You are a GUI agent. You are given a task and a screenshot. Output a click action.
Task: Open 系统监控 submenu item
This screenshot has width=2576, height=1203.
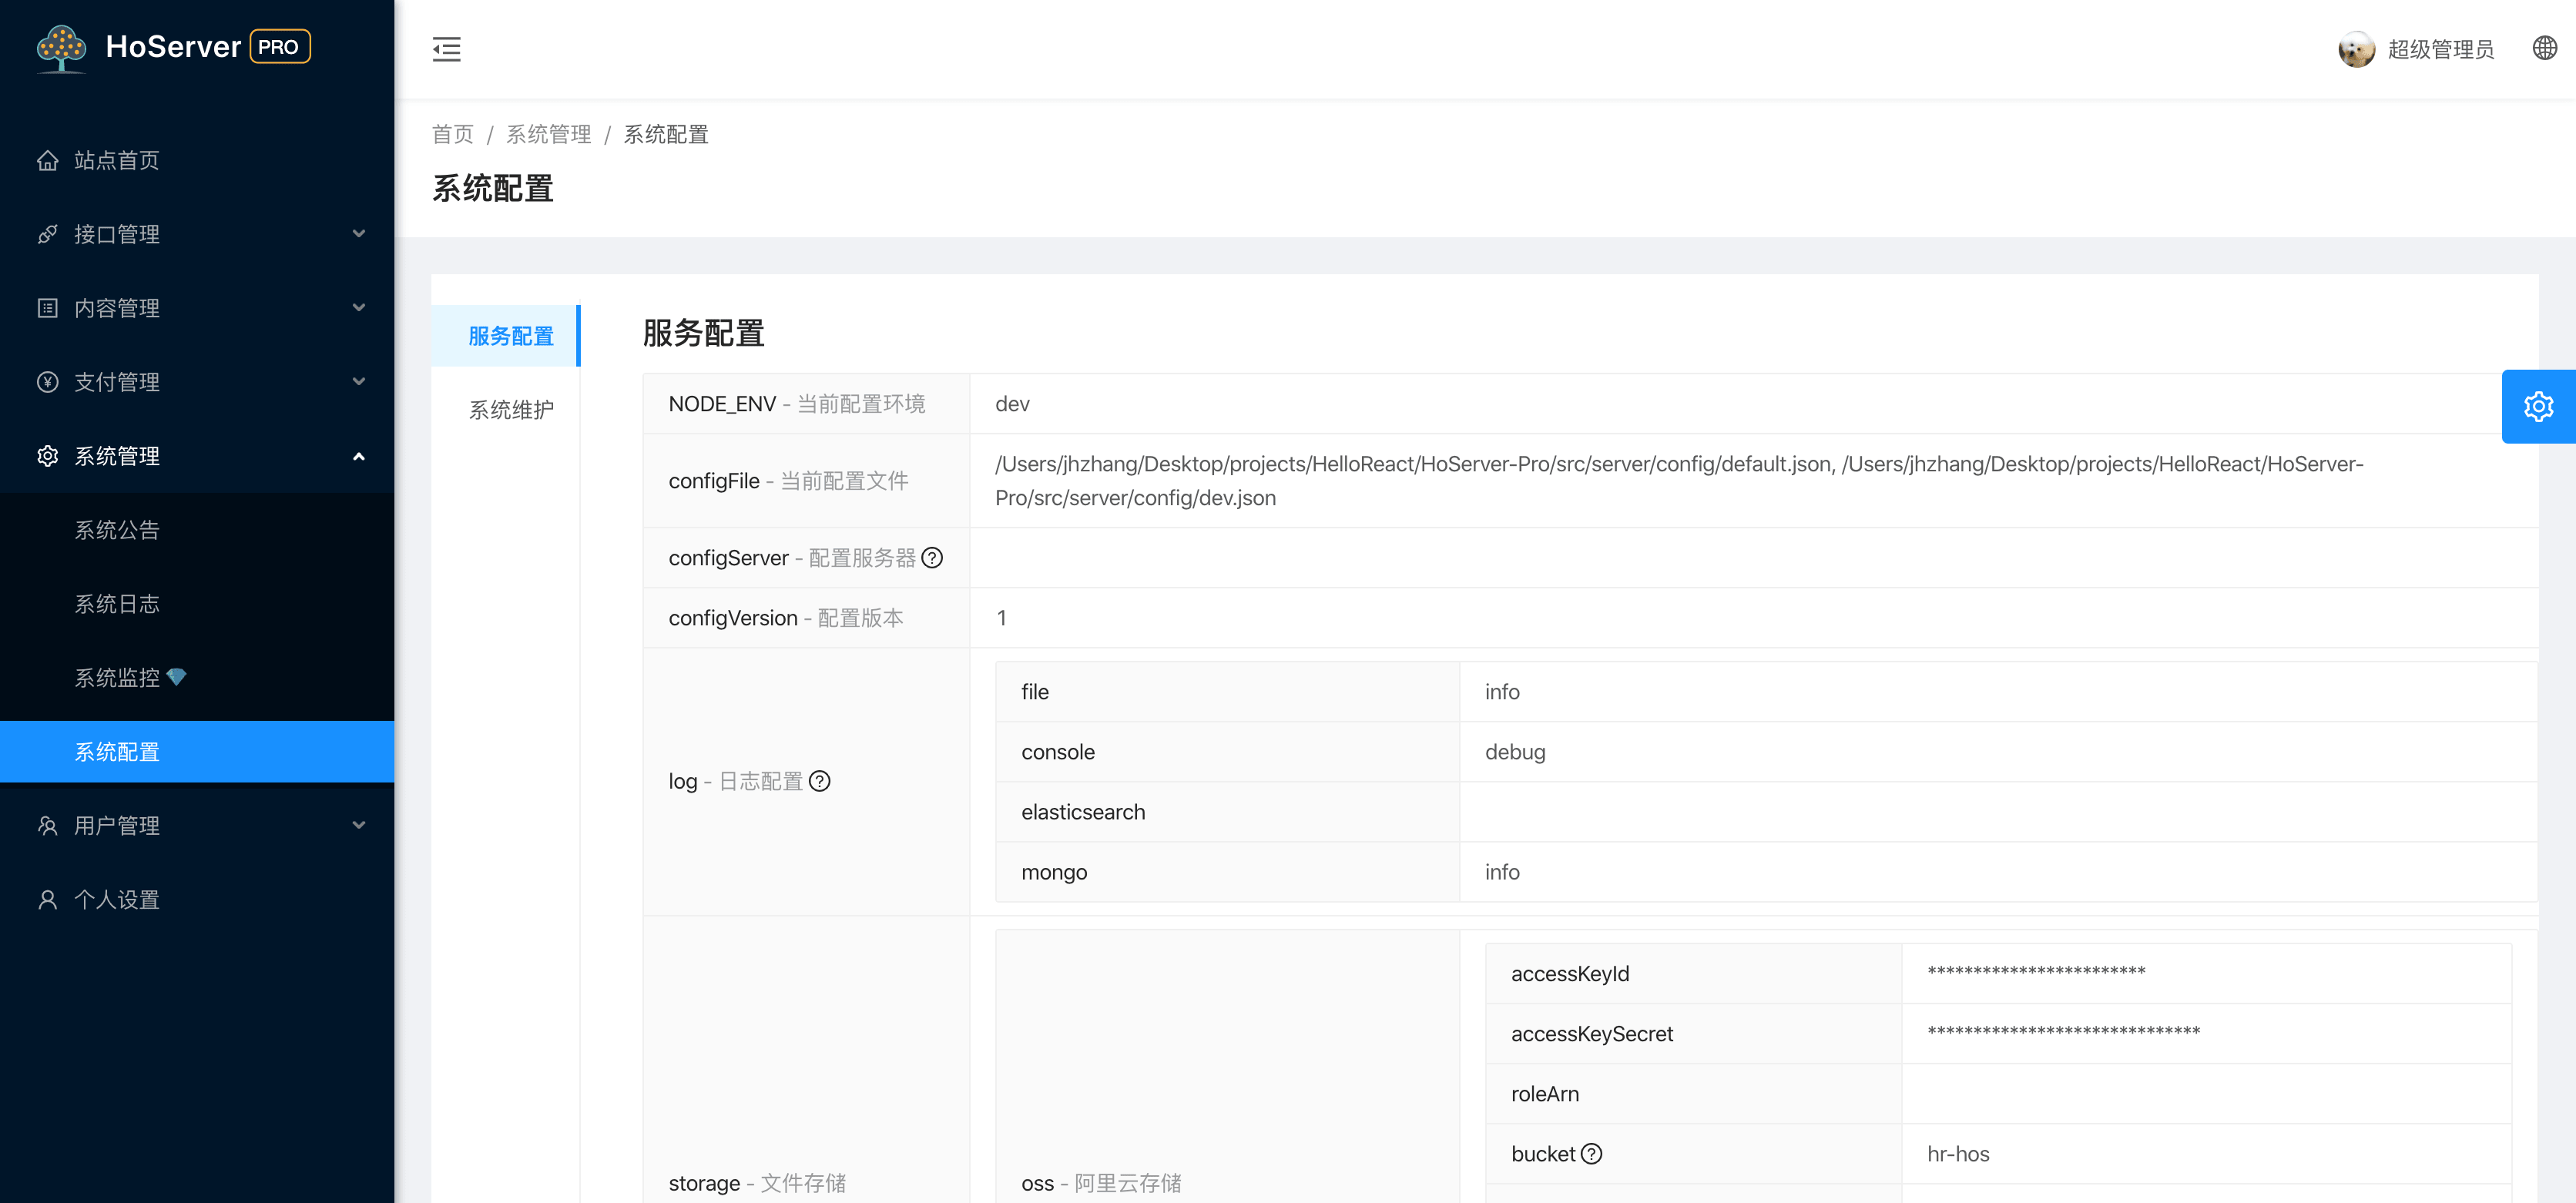click(x=197, y=678)
